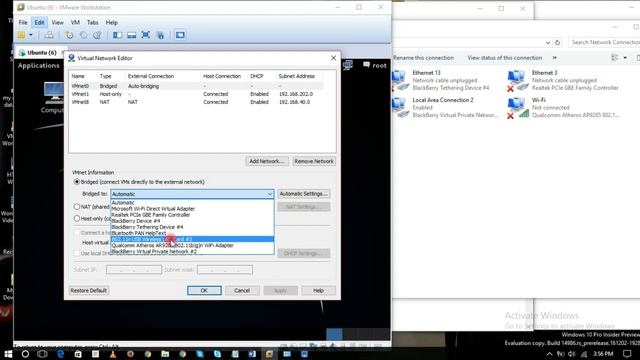
Task: Open Windows Start menu
Action: (x=8, y=354)
